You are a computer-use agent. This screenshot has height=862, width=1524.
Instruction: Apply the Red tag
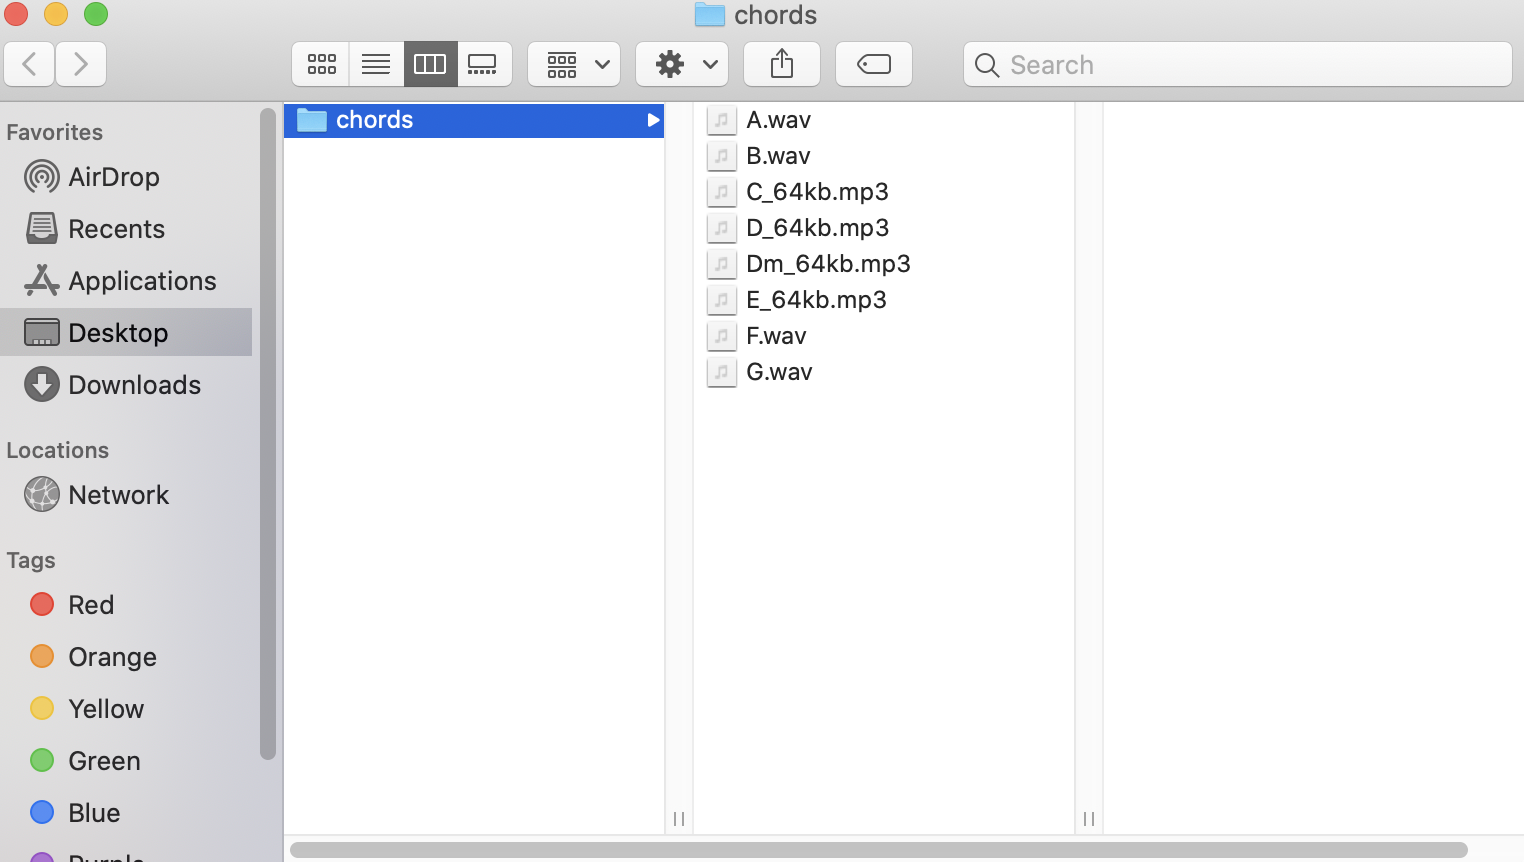tap(91, 604)
